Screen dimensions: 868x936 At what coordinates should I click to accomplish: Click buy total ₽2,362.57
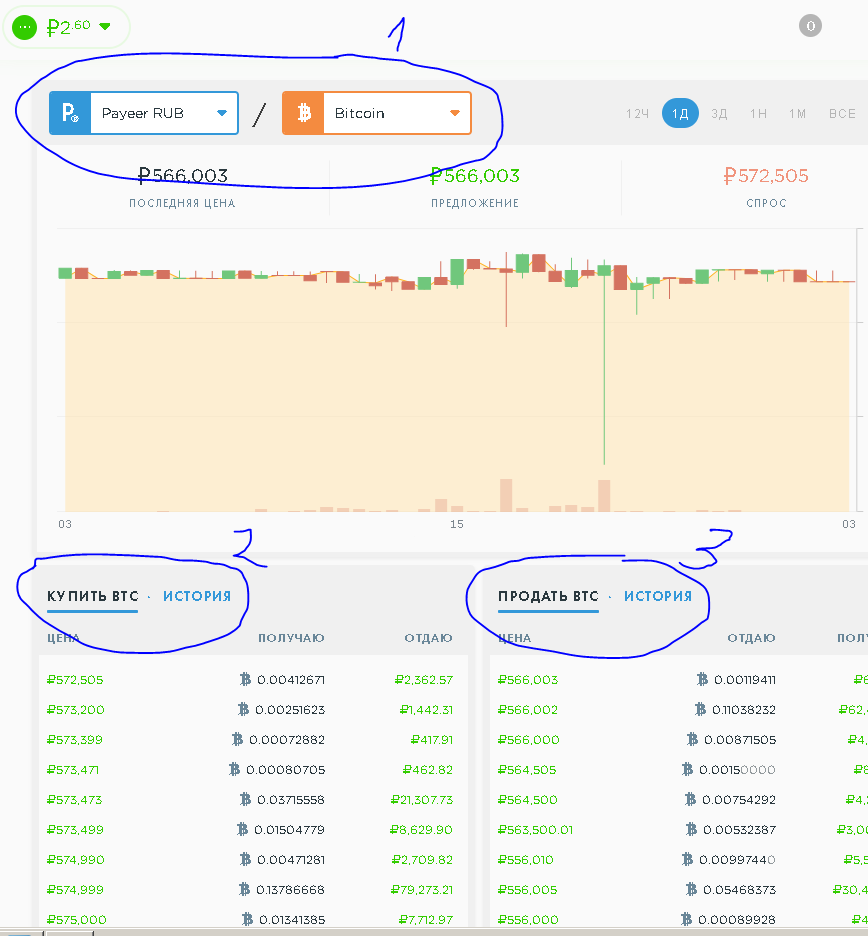click(424, 680)
